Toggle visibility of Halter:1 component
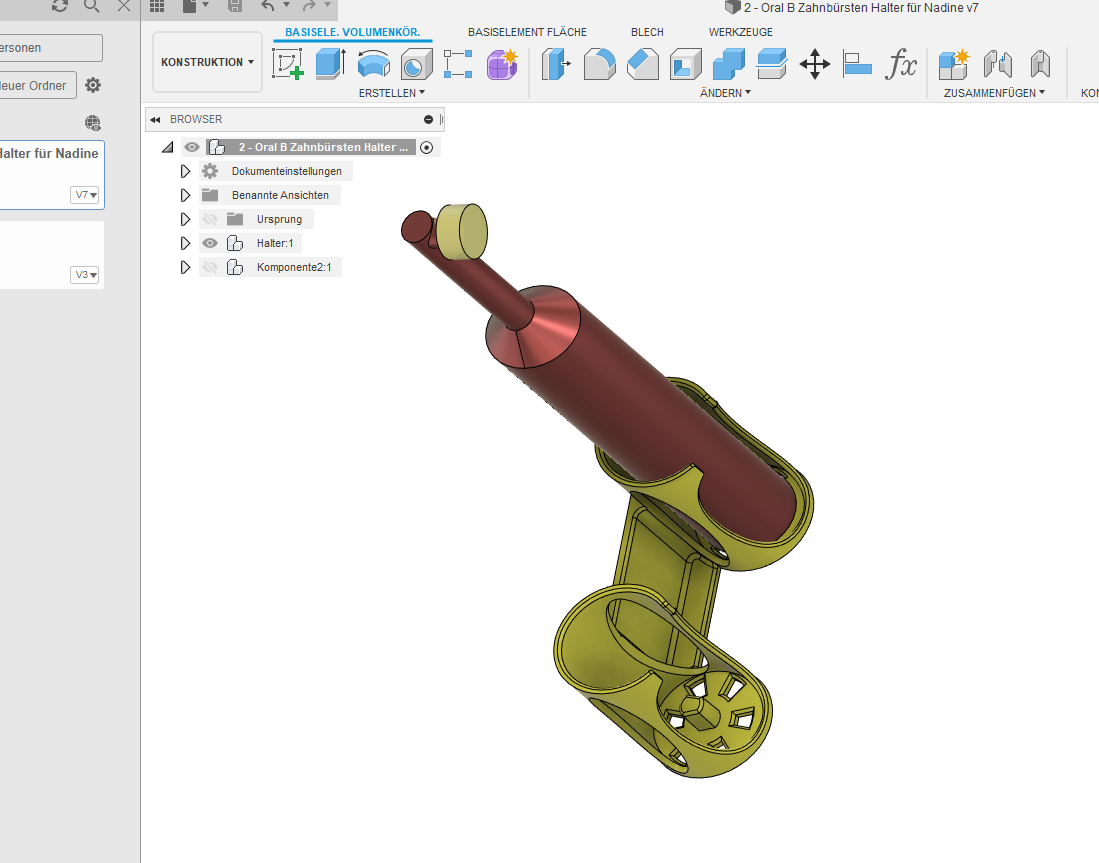The height and width of the screenshot is (863, 1099). pos(210,243)
